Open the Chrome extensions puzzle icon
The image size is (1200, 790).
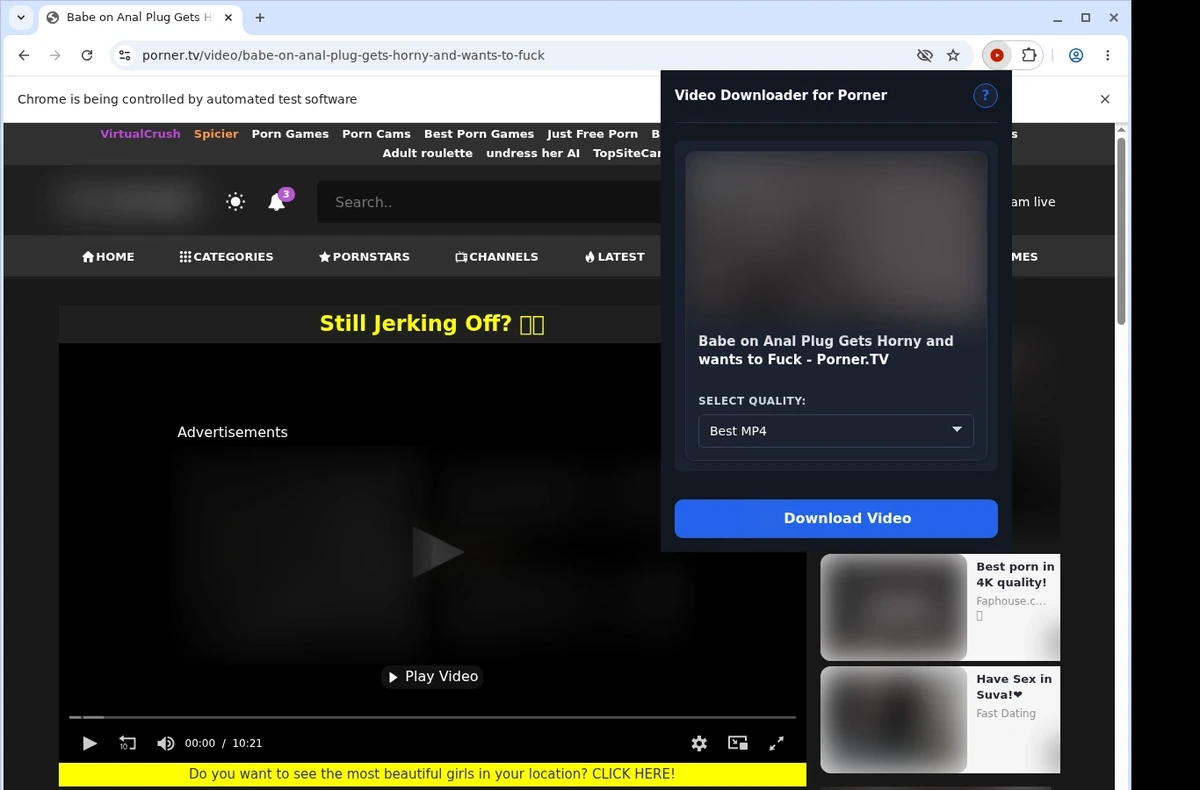click(x=1029, y=55)
